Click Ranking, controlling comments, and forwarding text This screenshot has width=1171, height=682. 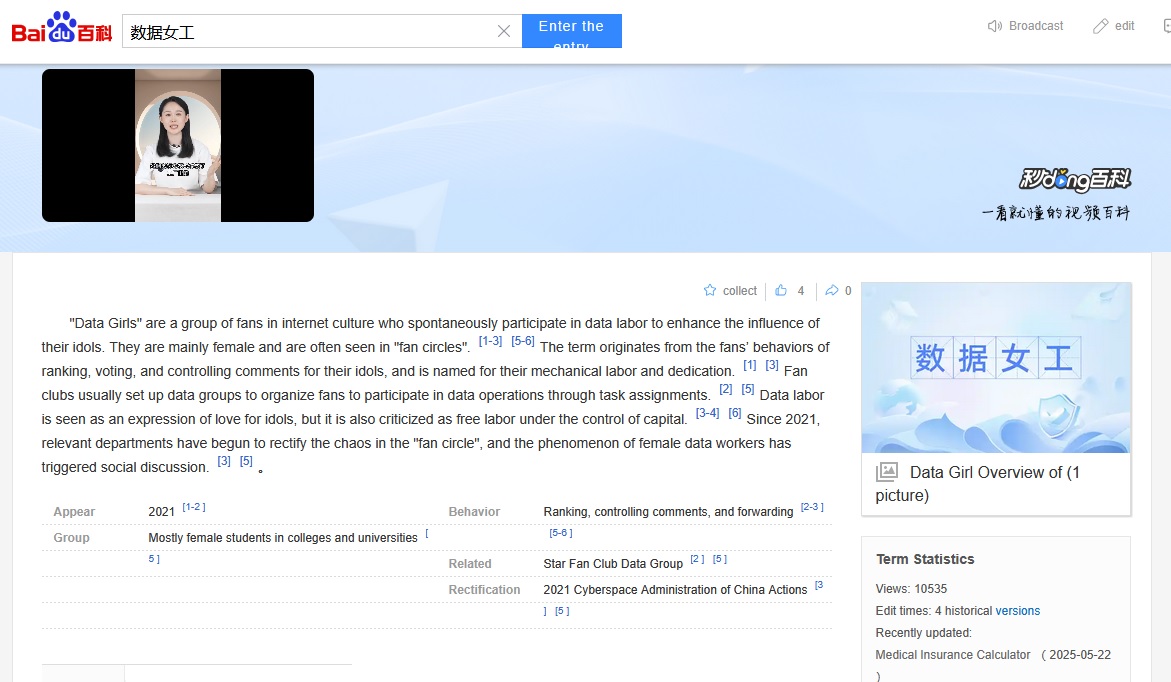click(668, 512)
